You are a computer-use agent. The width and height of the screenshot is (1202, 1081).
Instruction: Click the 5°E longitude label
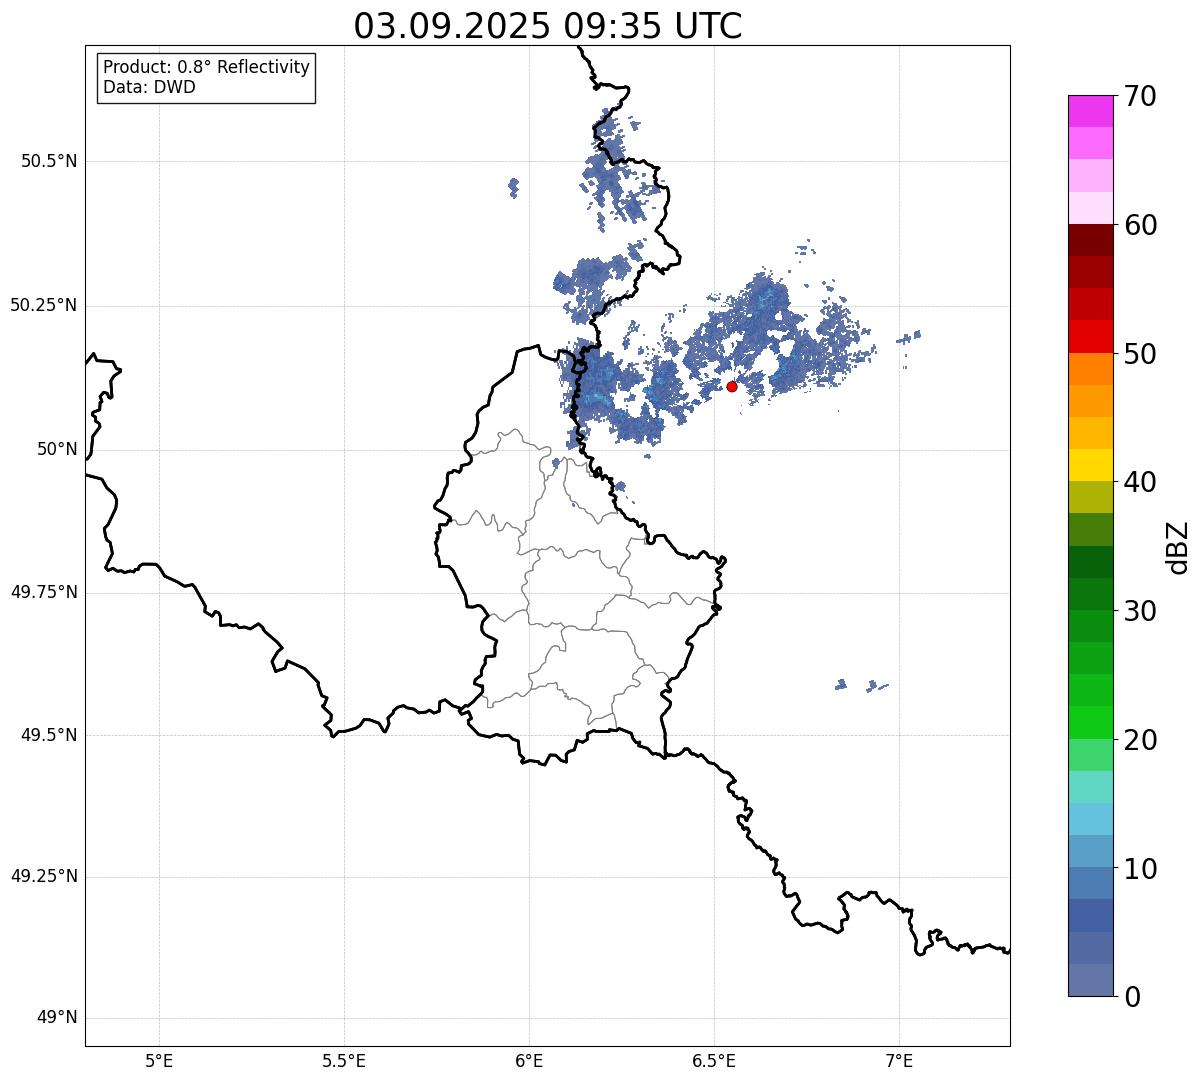(159, 1060)
